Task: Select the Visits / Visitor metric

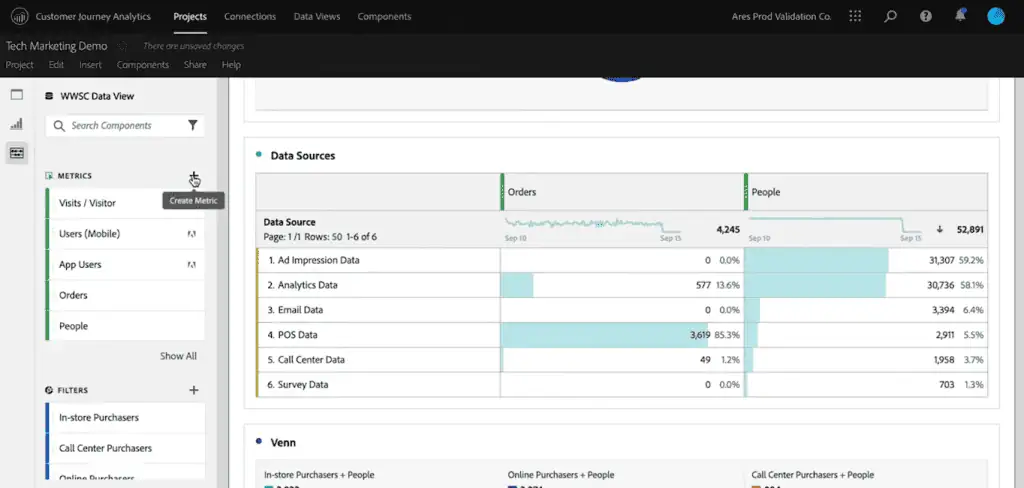Action: coord(125,203)
